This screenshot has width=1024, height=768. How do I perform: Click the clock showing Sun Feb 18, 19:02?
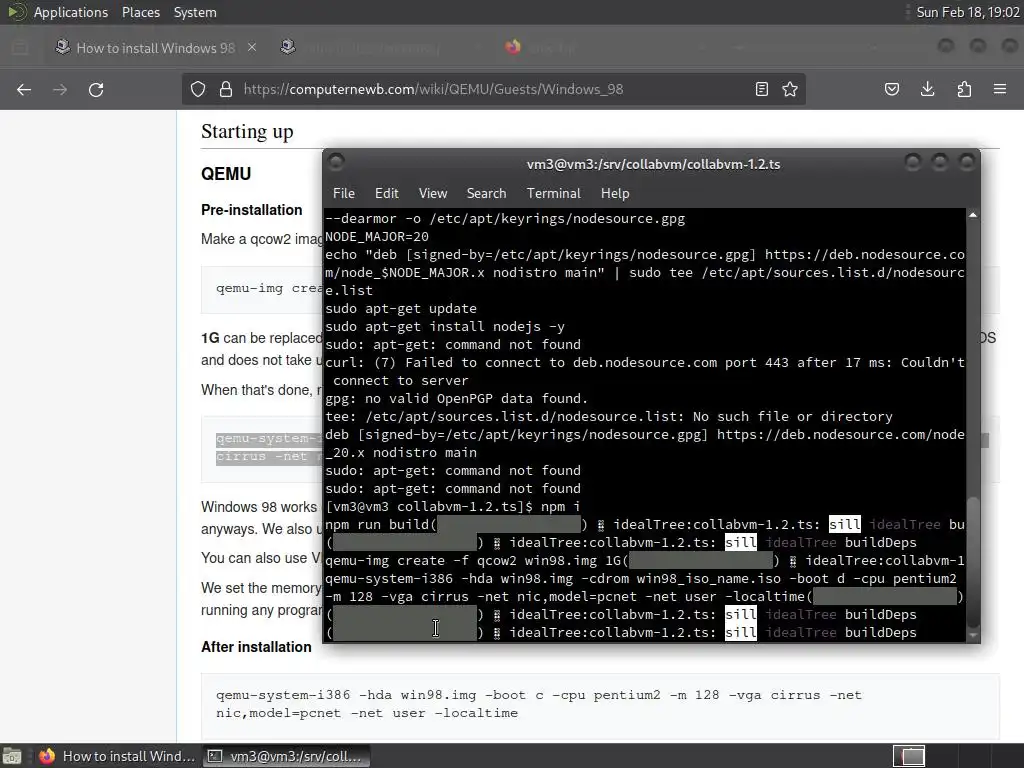click(x=968, y=12)
